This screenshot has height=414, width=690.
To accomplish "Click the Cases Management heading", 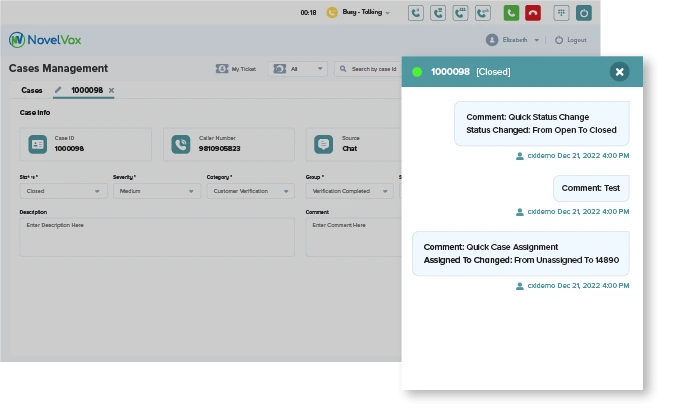I will pyautogui.click(x=58, y=68).
